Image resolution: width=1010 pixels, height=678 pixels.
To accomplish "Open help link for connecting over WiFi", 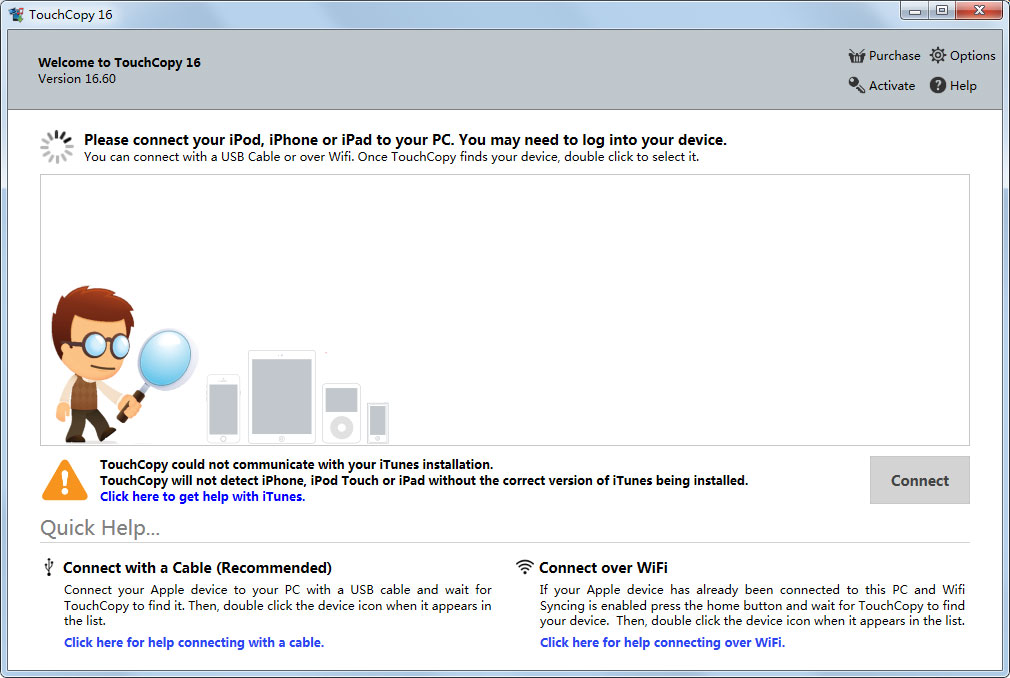I will tap(662, 643).
